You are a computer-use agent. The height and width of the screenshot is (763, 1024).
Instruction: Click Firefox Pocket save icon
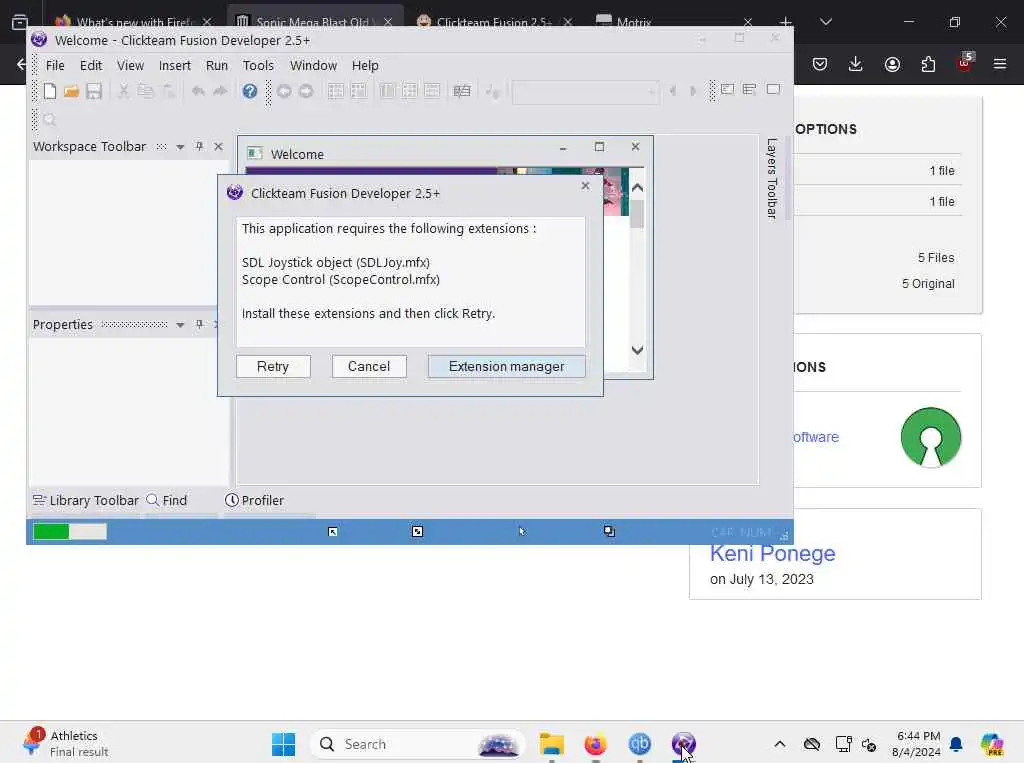[820, 64]
